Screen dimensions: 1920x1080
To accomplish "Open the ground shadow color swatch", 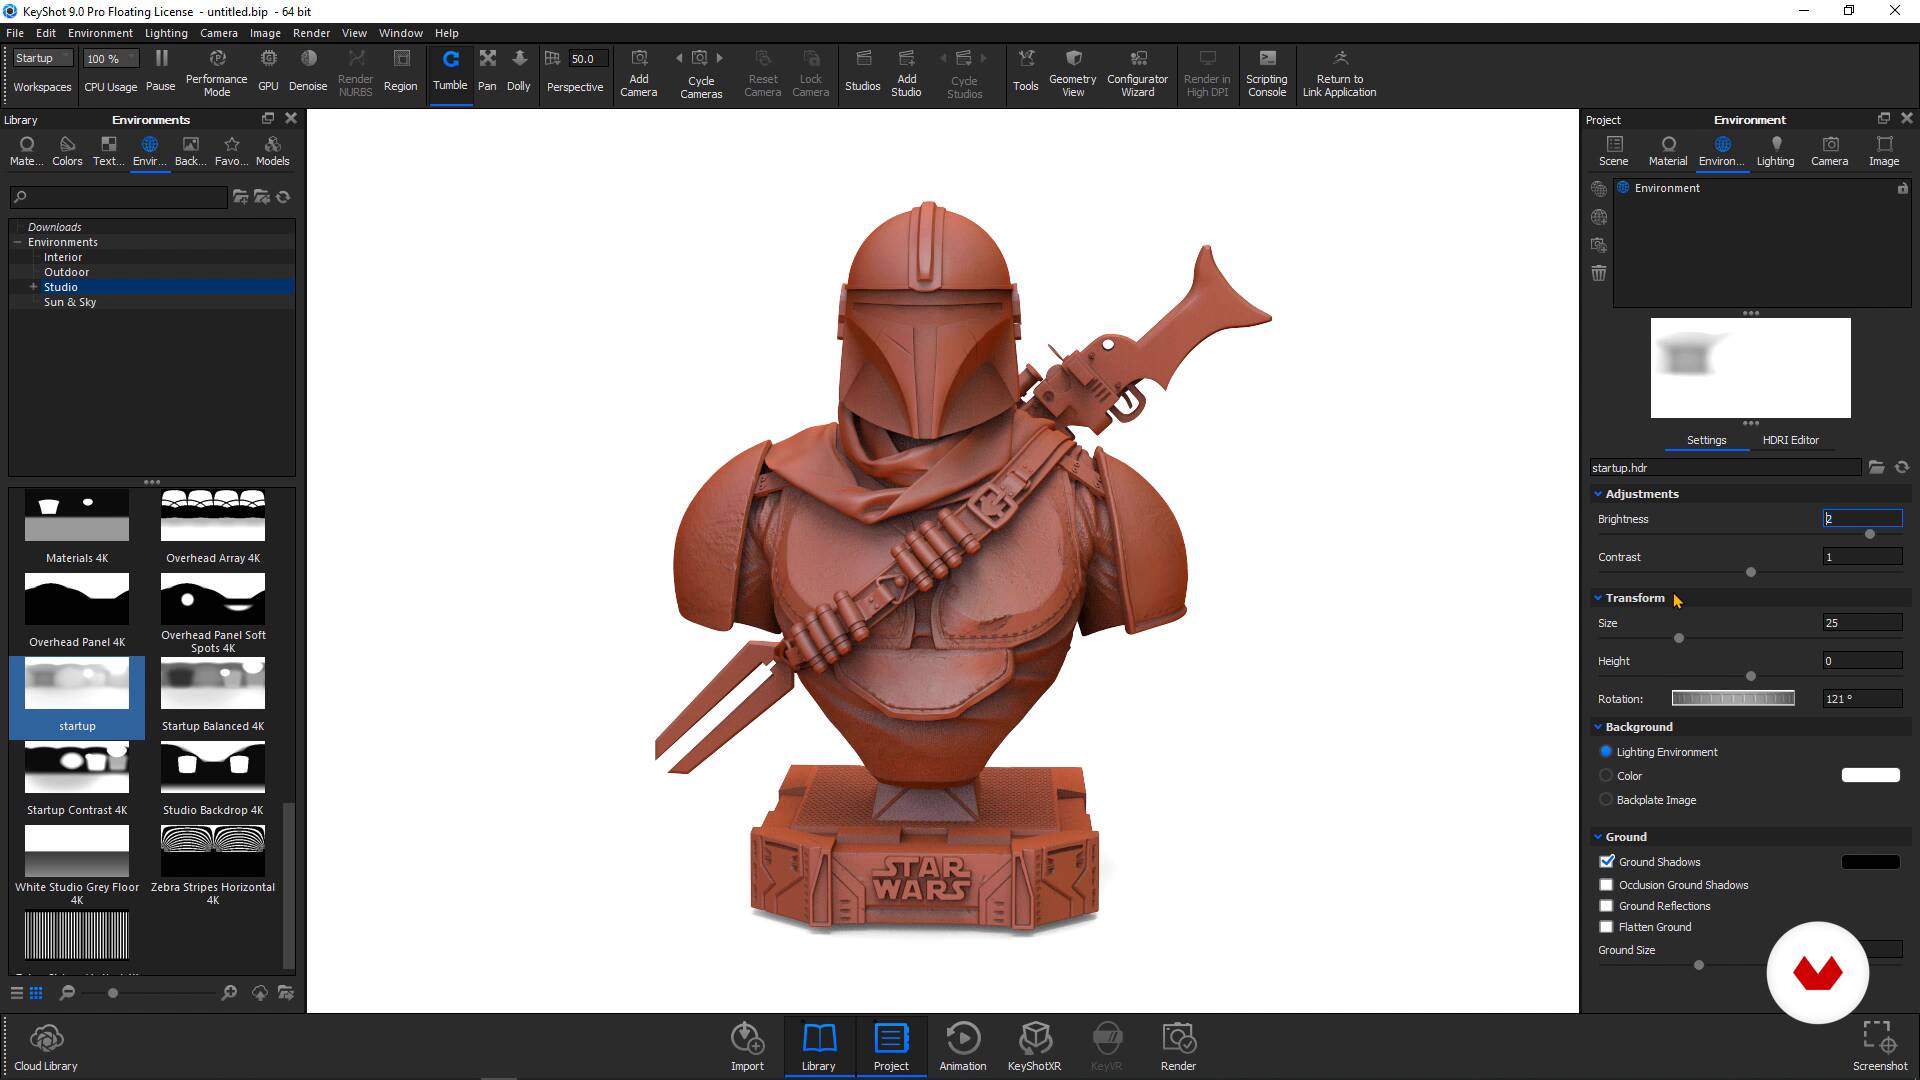I will click(1870, 861).
